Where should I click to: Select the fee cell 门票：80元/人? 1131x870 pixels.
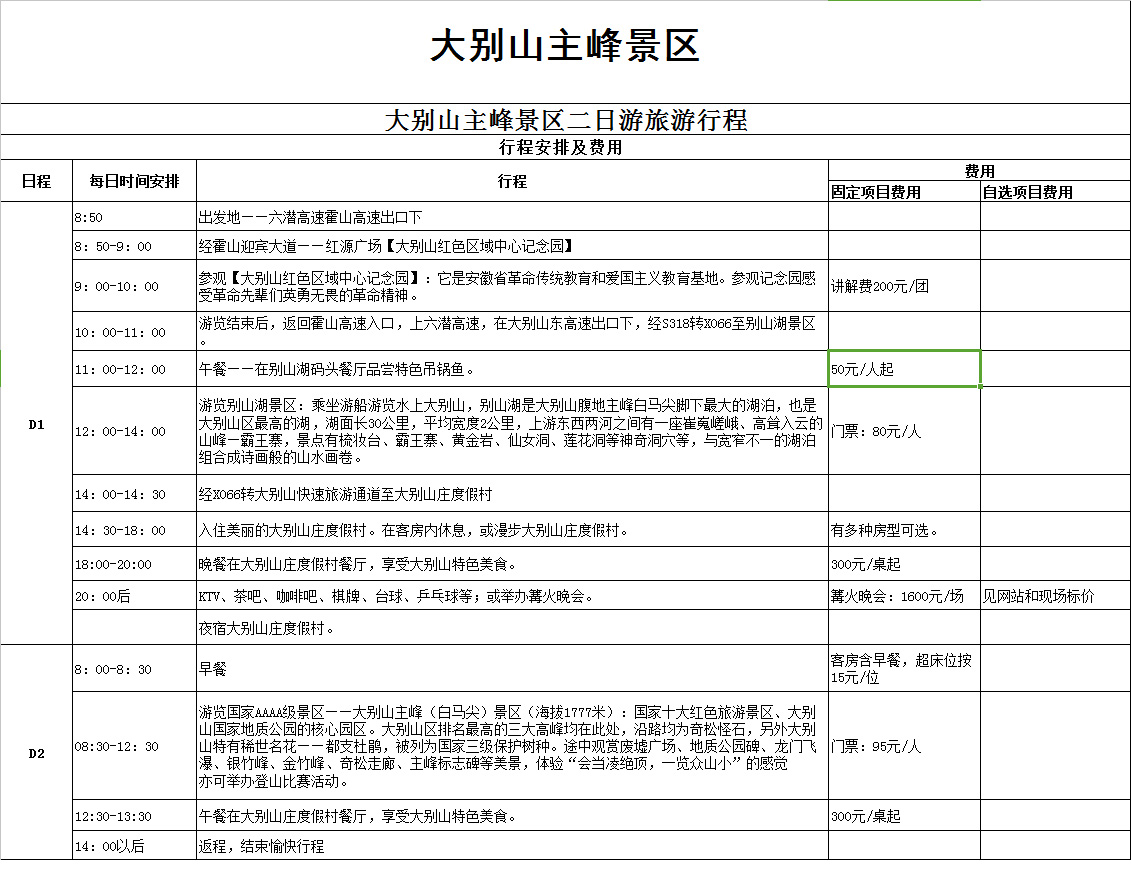click(x=905, y=431)
